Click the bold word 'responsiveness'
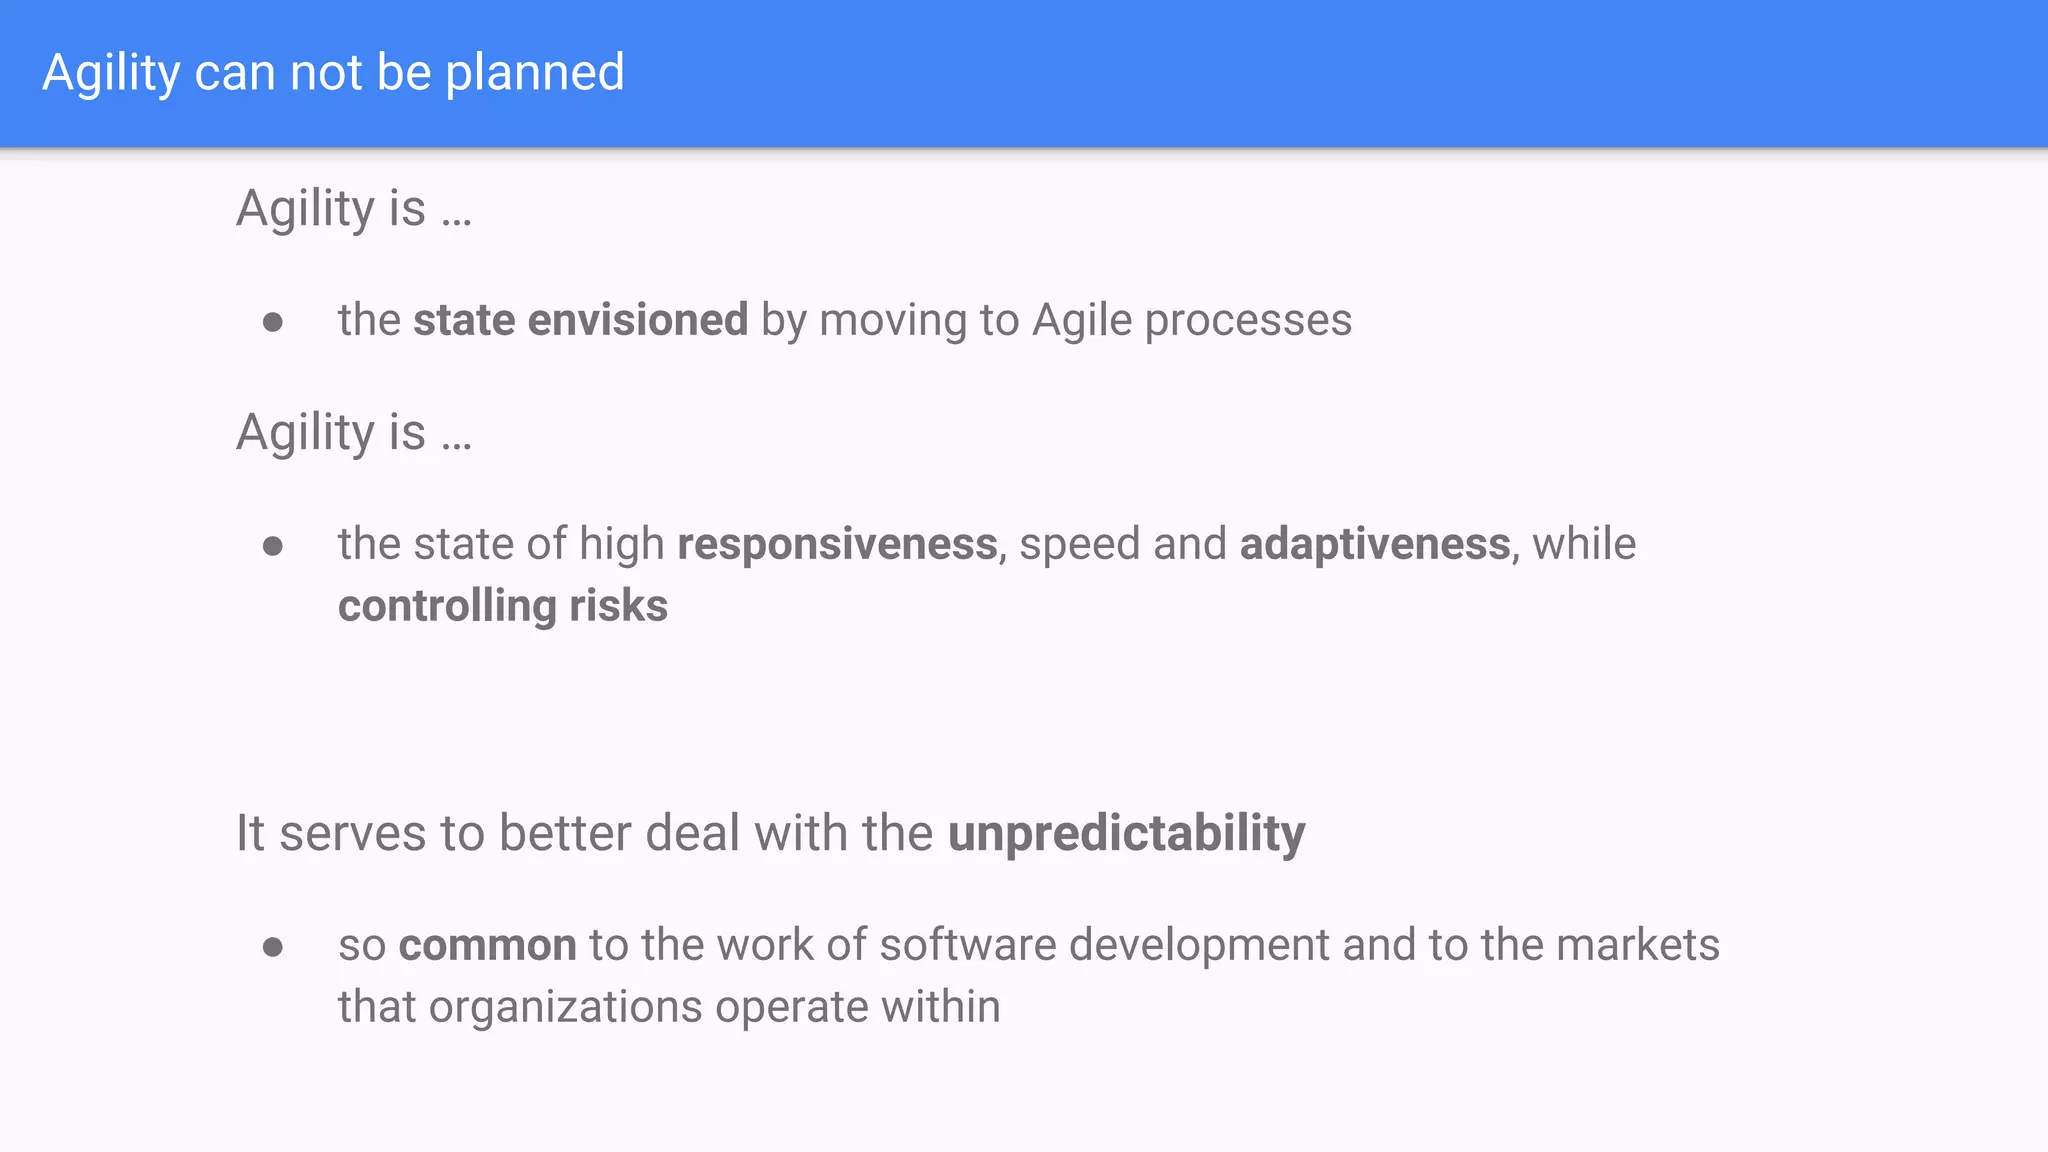The image size is (2048, 1152). 837,545
